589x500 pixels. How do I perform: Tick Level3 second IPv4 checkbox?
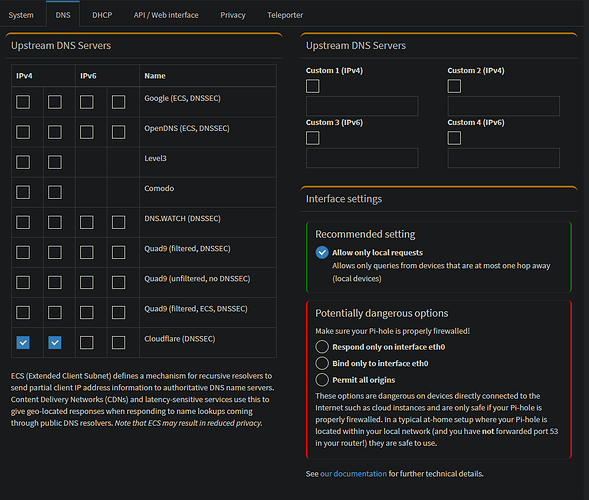[55, 162]
